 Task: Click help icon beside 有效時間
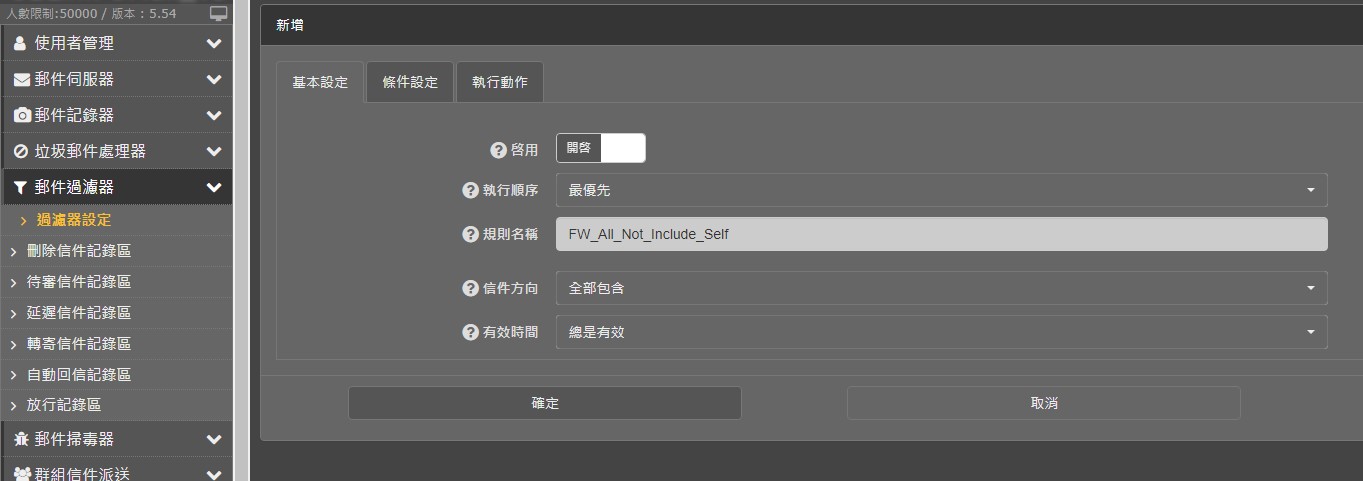coord(470,332)
